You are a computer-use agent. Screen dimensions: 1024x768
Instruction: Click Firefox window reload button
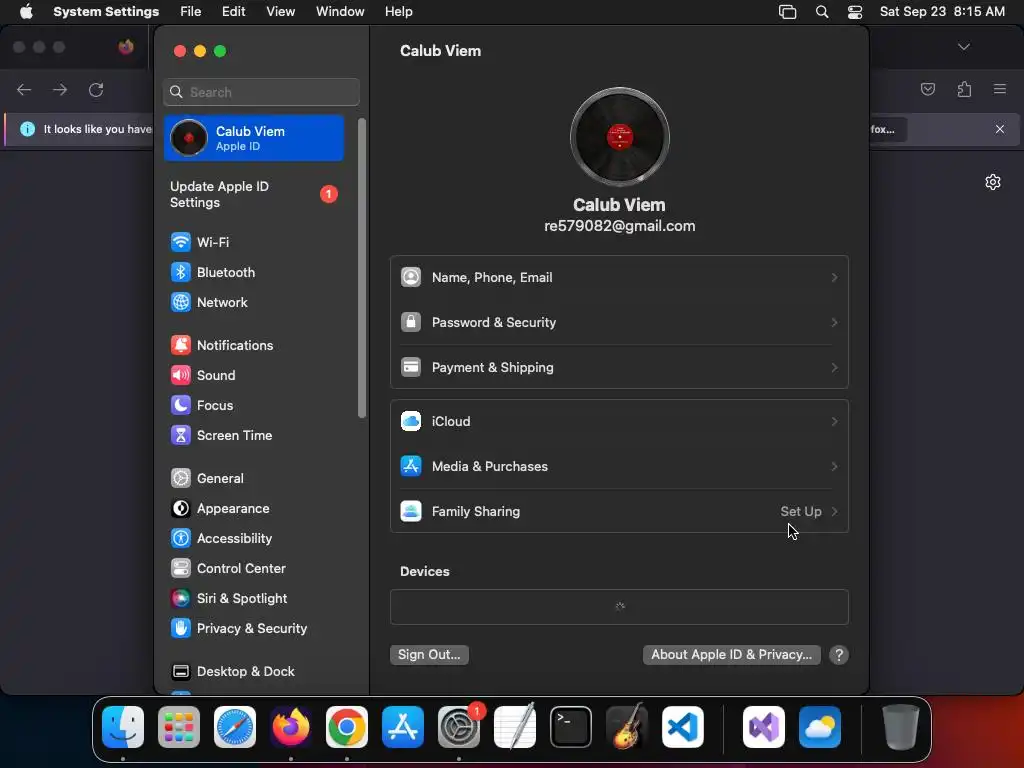(x=96, y=89)
